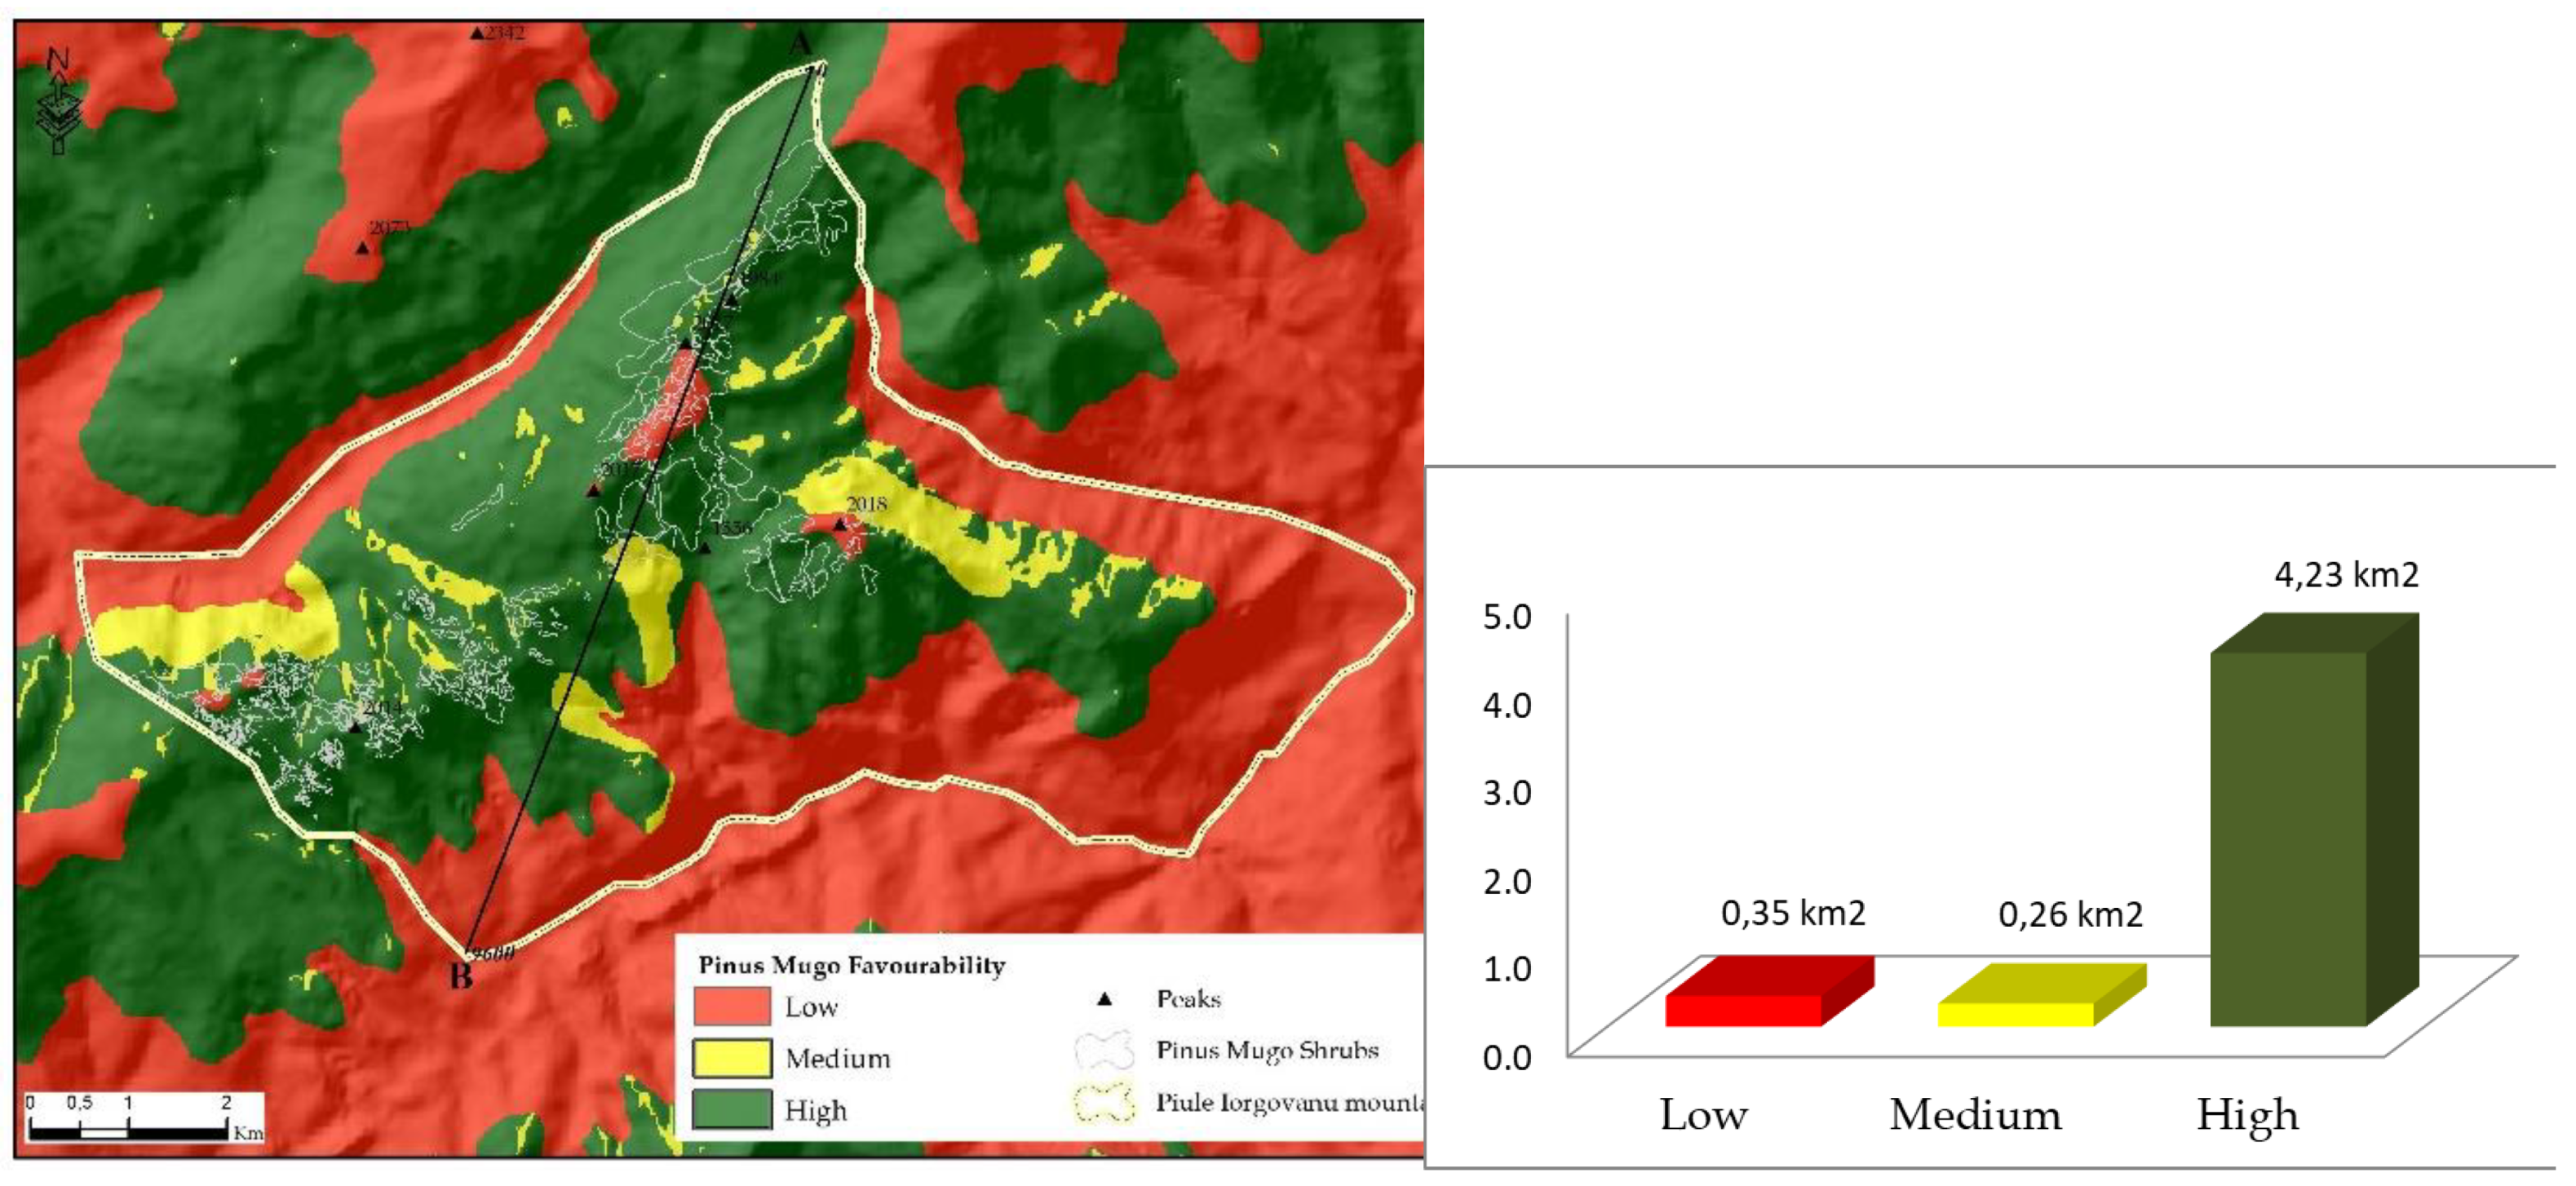Click the peak triangle marker labeled 2073

click(x=363, y=247)
